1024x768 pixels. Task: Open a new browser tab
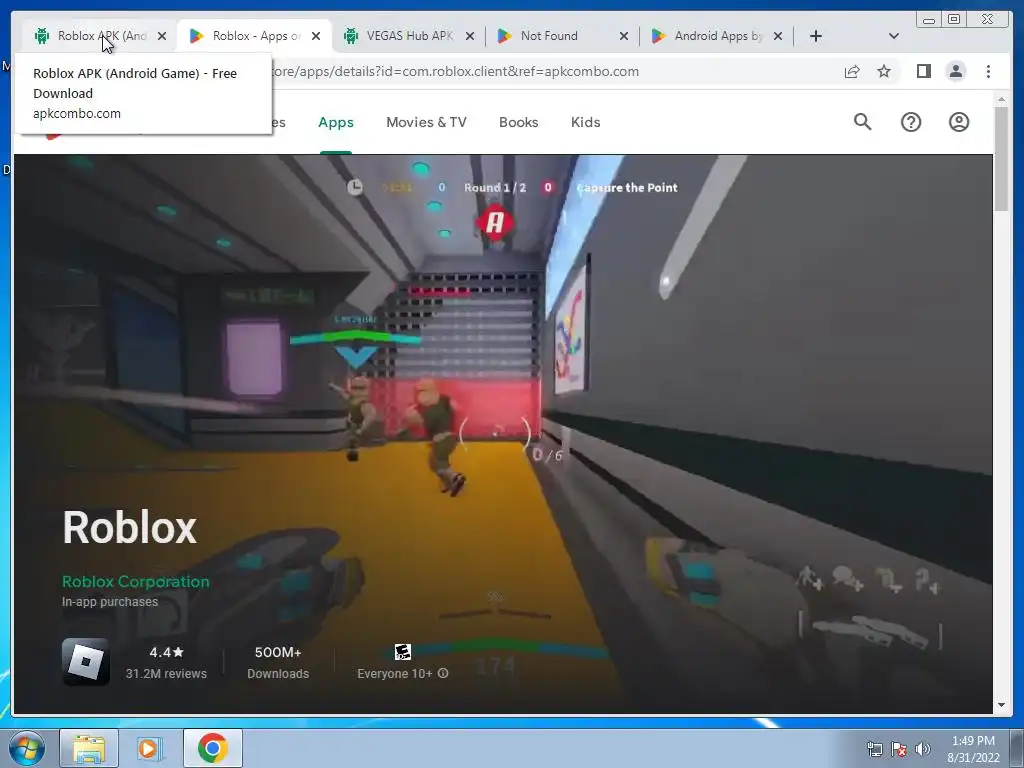[x=816, y=36]
